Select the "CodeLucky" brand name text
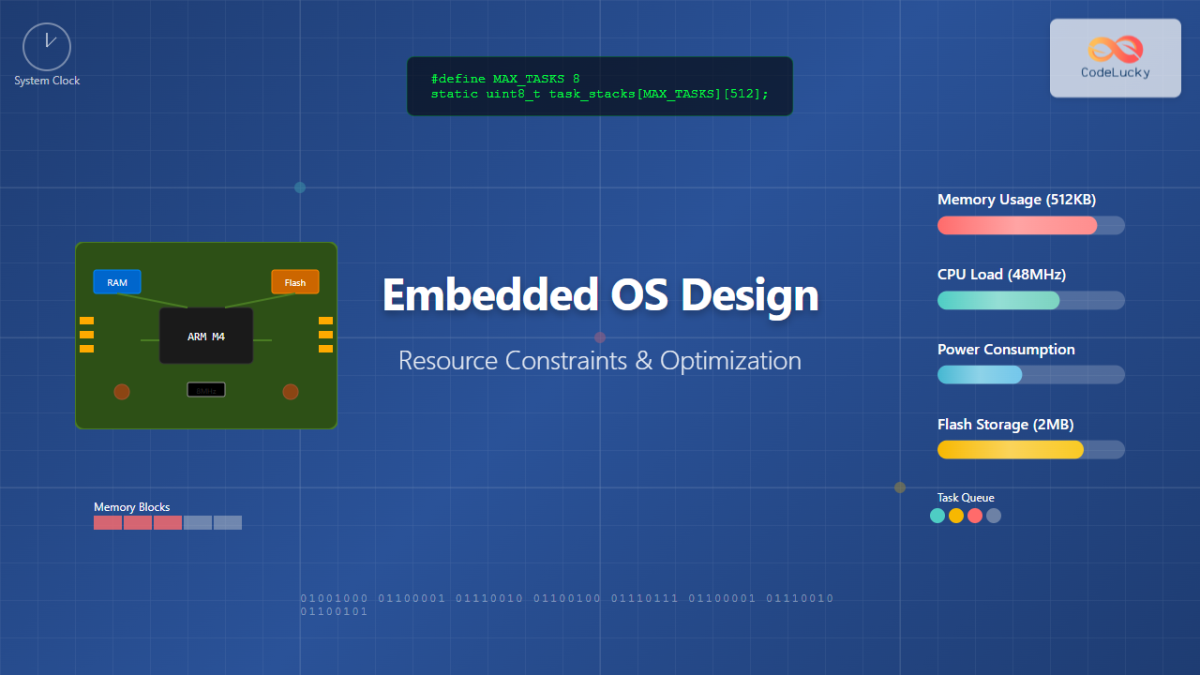Screen dimensions: 1200x675 [1115, 72]
